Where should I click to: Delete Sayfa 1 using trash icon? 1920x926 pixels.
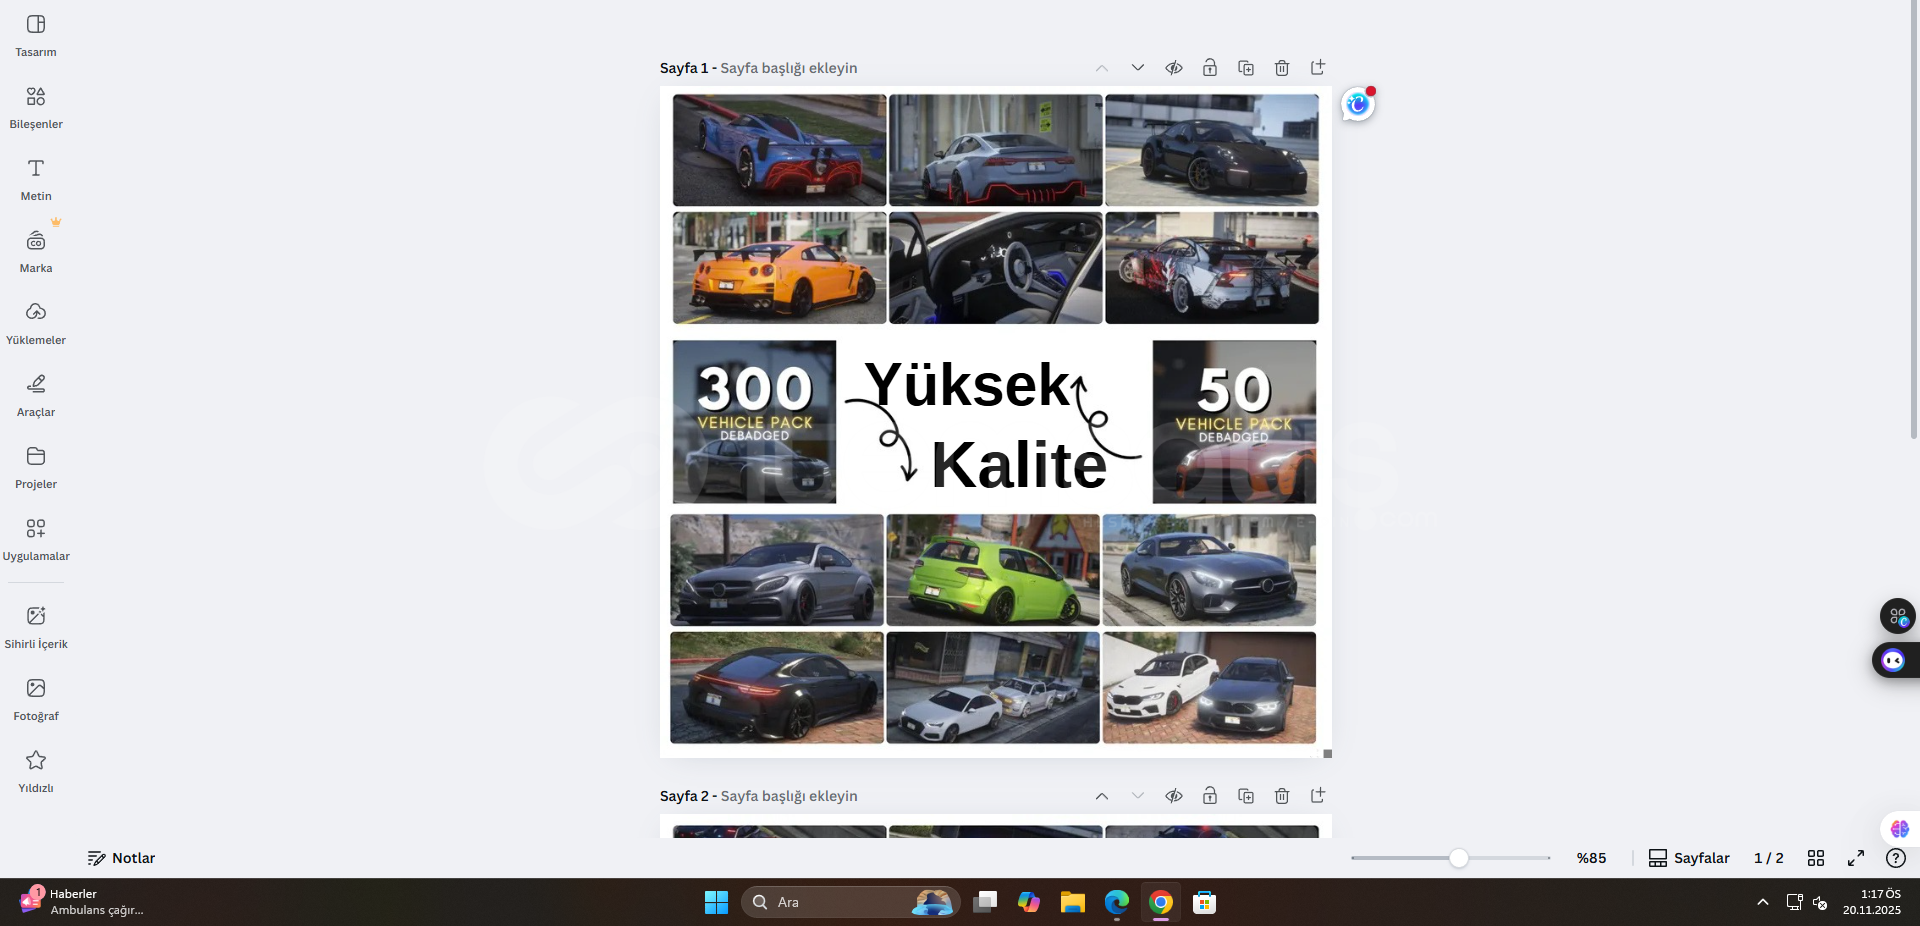(1282, 68)
